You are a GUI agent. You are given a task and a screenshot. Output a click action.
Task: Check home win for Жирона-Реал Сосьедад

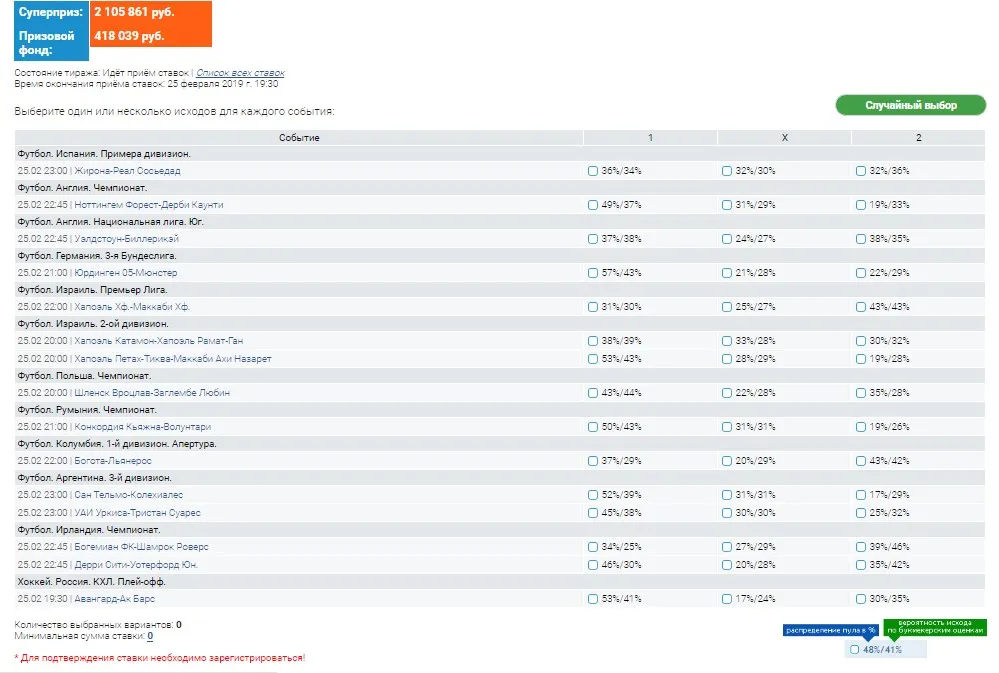[593, 171]
